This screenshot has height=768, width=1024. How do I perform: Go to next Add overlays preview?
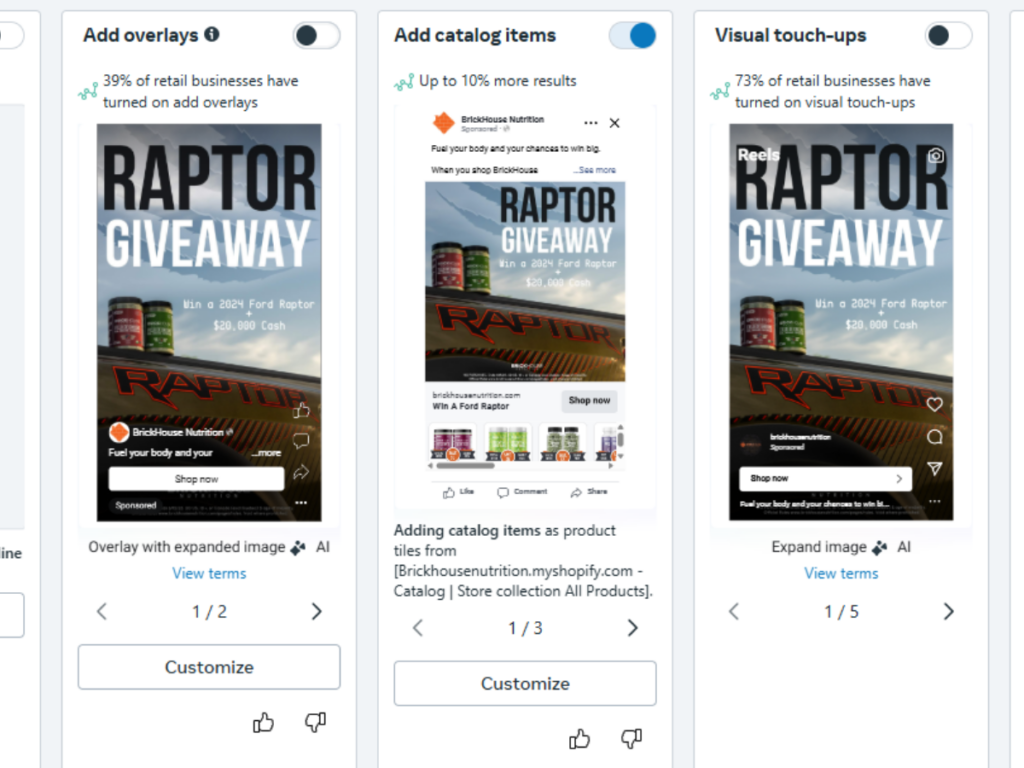[317, 611]
